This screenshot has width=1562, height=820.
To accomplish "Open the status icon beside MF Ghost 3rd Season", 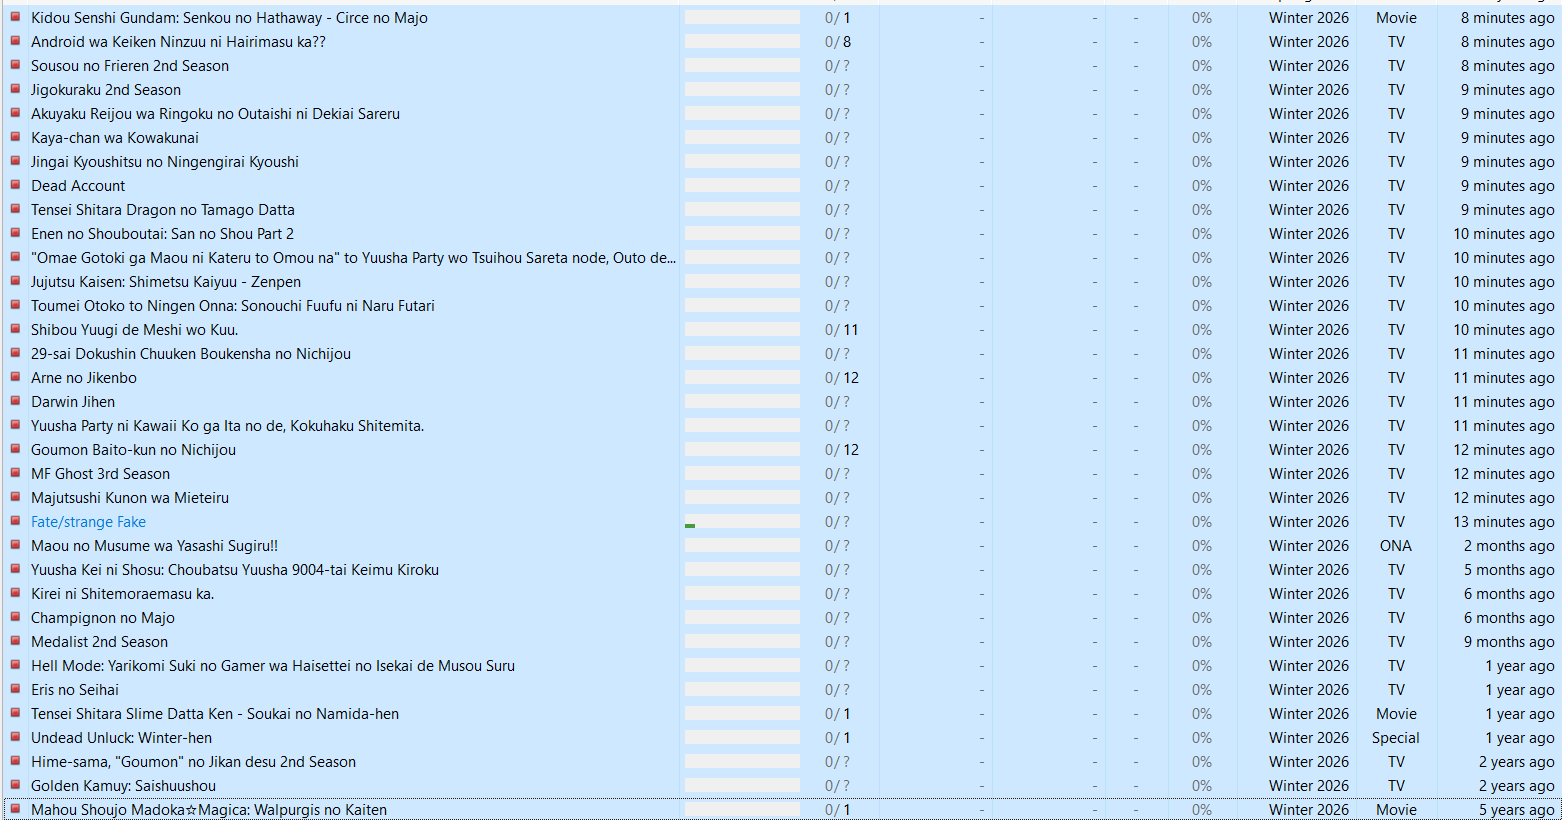I will [x=15, y=473].
